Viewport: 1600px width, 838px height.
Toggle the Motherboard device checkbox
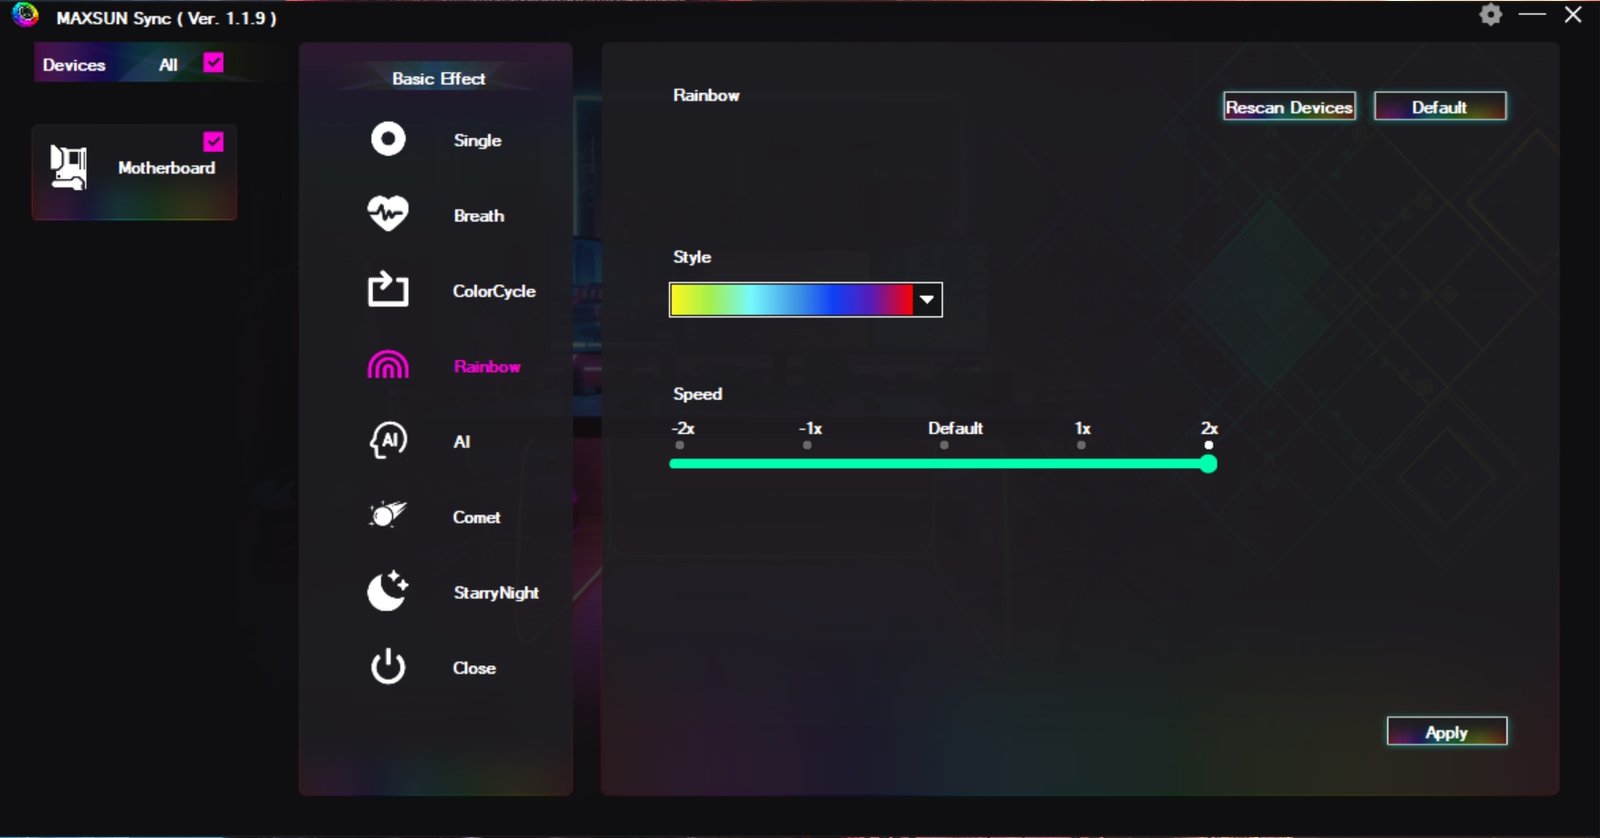point(213,141)
